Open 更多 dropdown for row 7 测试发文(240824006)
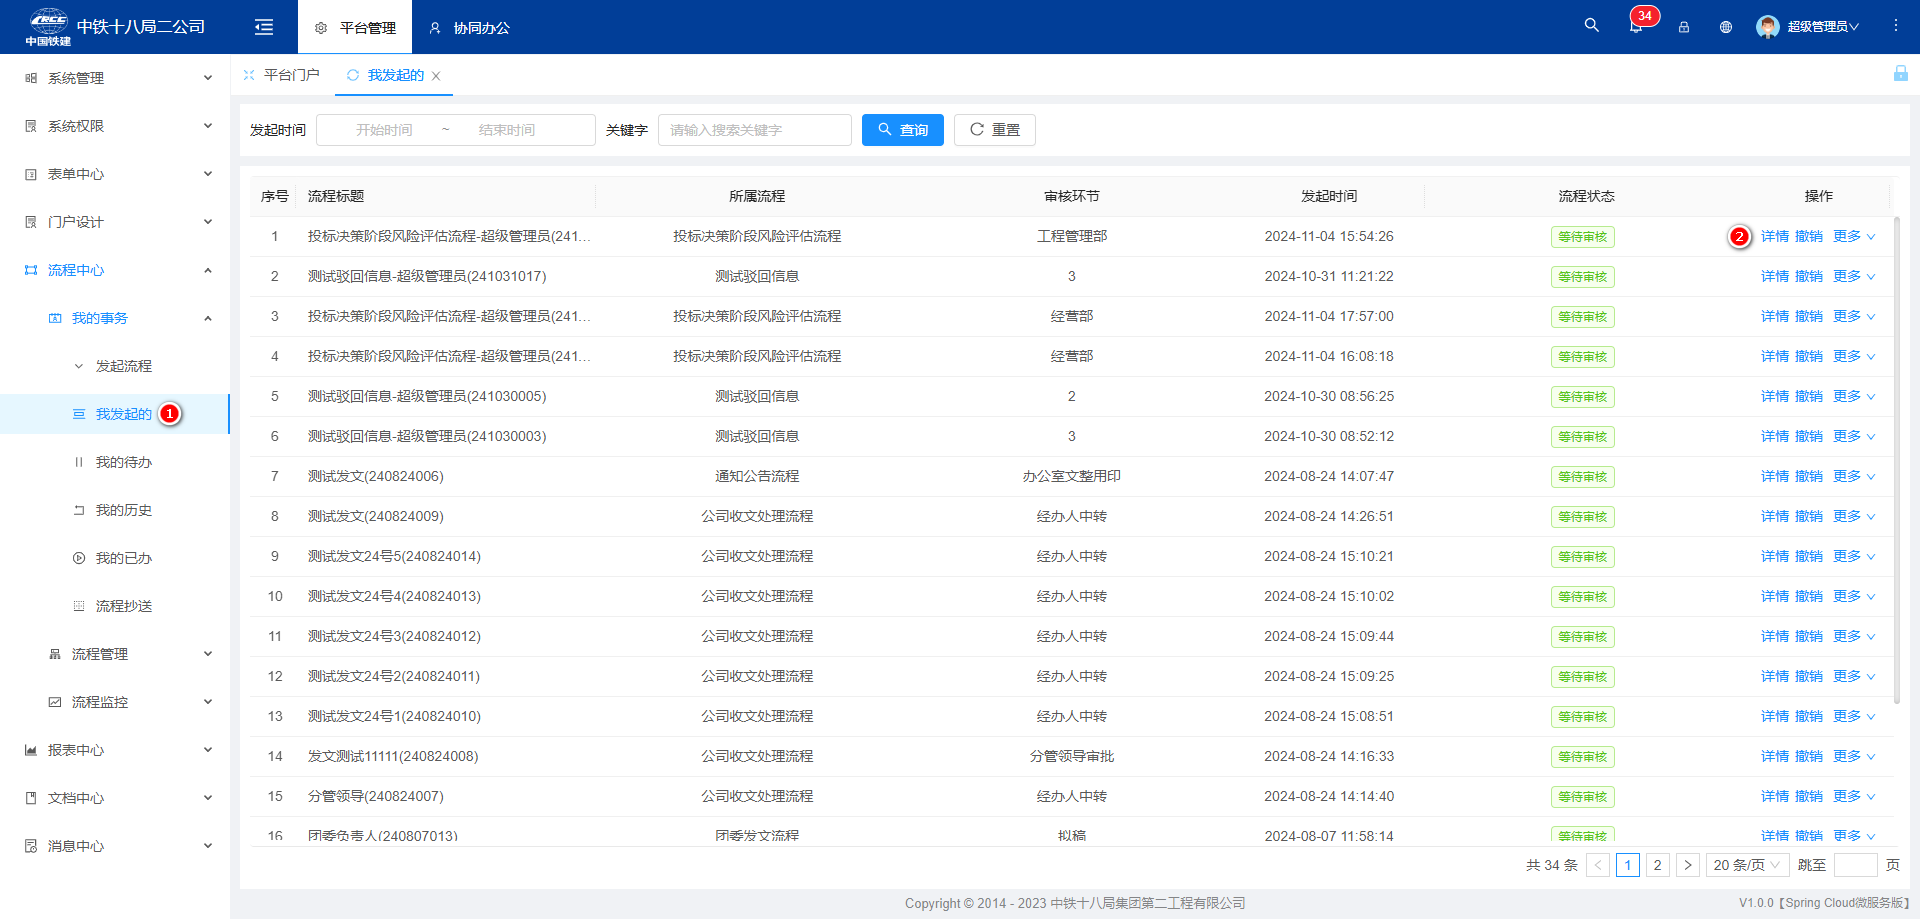Viewport: 1920px width, 919px height. coord(1854,476)
